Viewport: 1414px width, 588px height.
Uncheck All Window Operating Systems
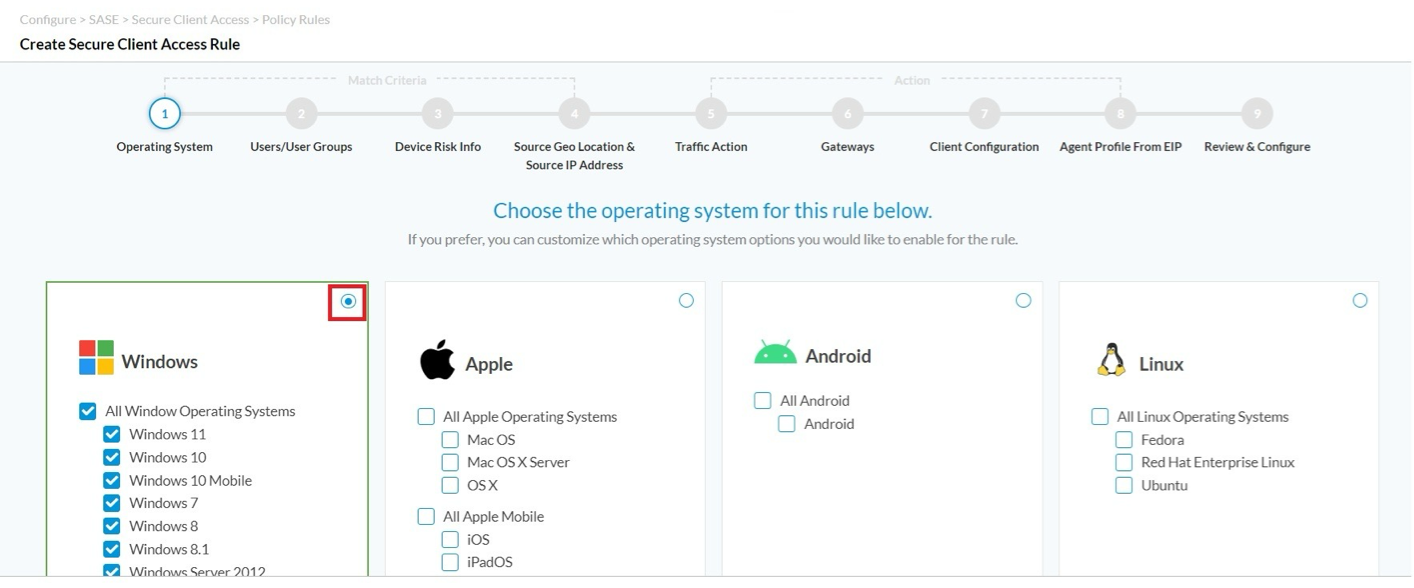[88, 411]
